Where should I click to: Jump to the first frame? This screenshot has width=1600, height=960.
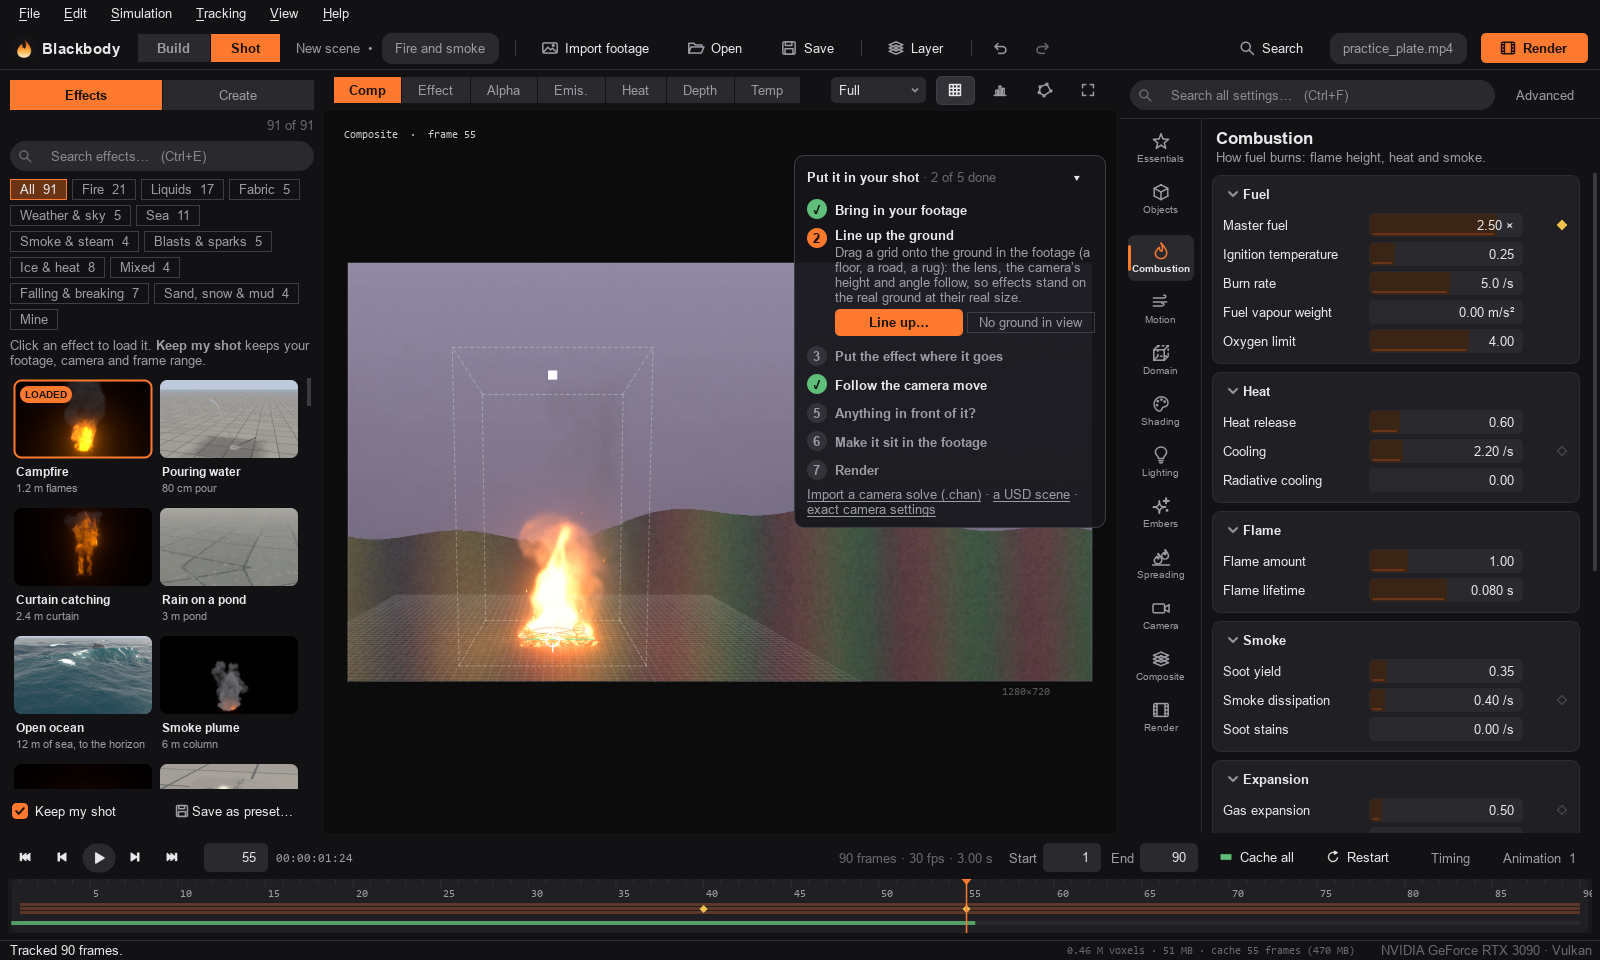point(25,857)
